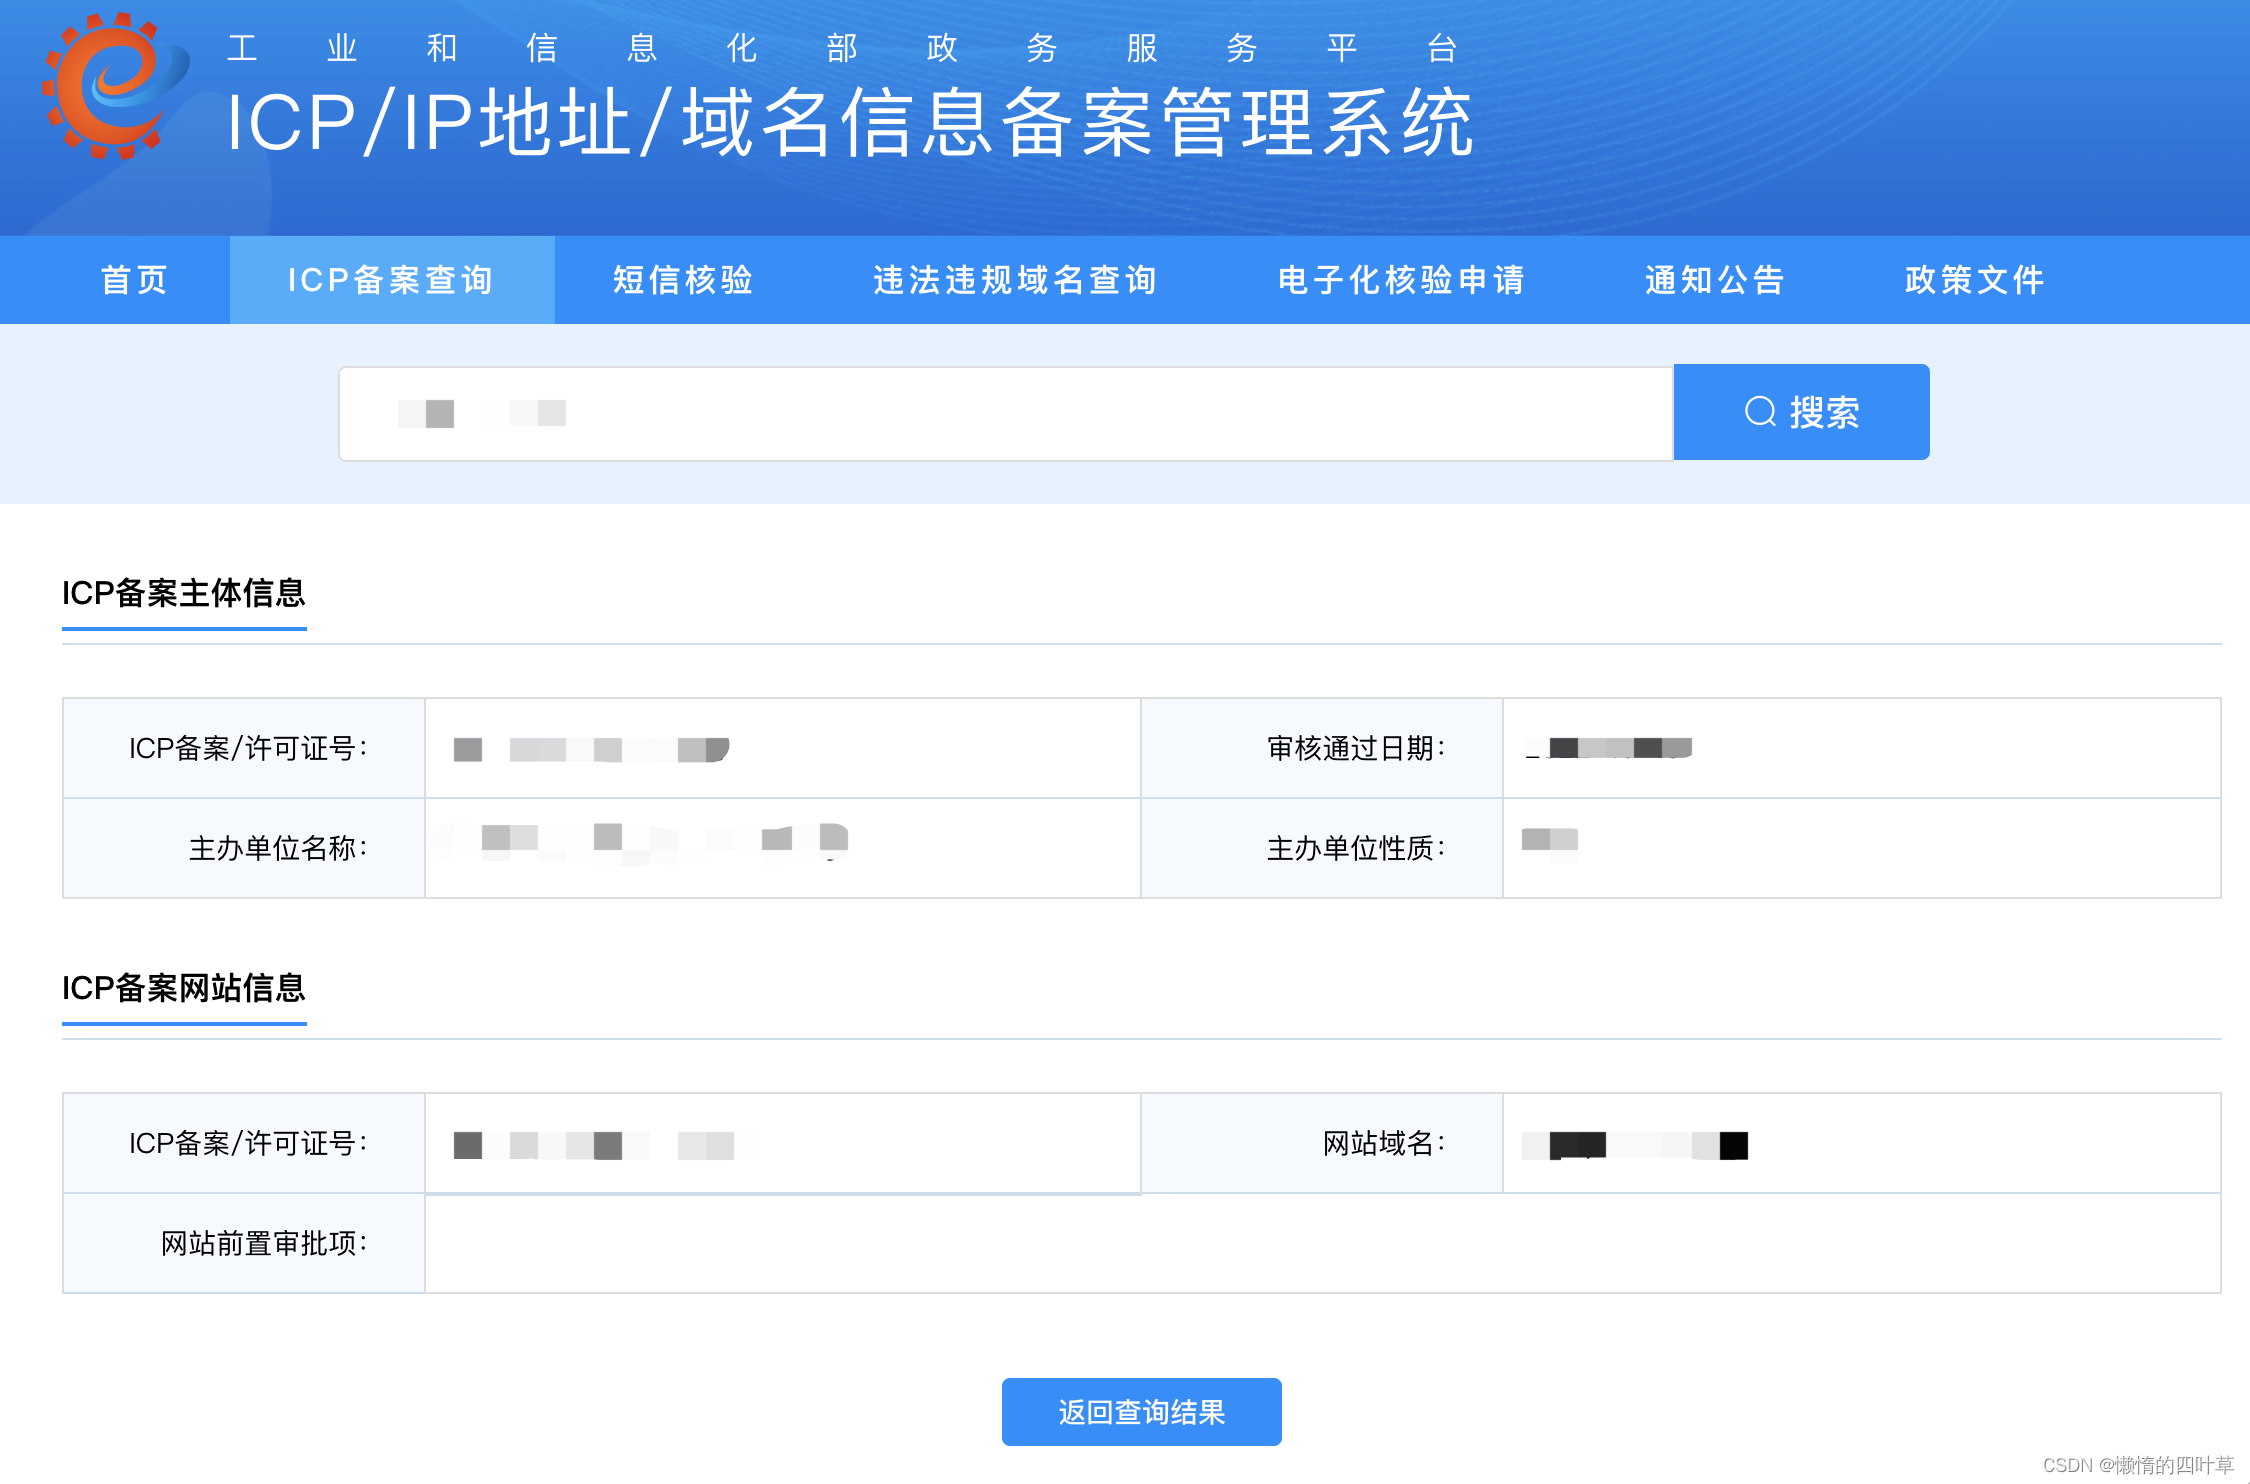Click the empty 网站前置审批项 value cell
The width and height of the screenshot is (2250, 1484).
[x=1320, y=1243]
